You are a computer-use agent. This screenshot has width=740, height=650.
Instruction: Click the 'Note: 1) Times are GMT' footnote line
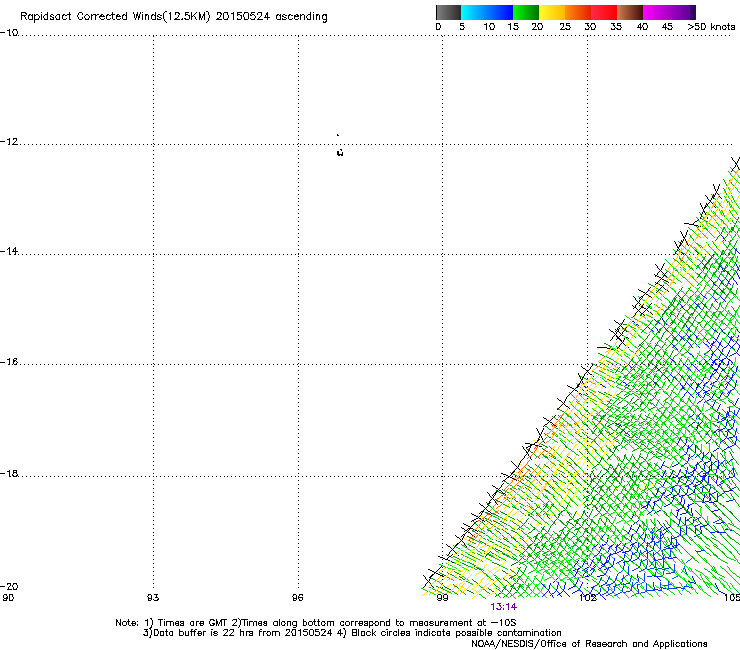[316, 623]
